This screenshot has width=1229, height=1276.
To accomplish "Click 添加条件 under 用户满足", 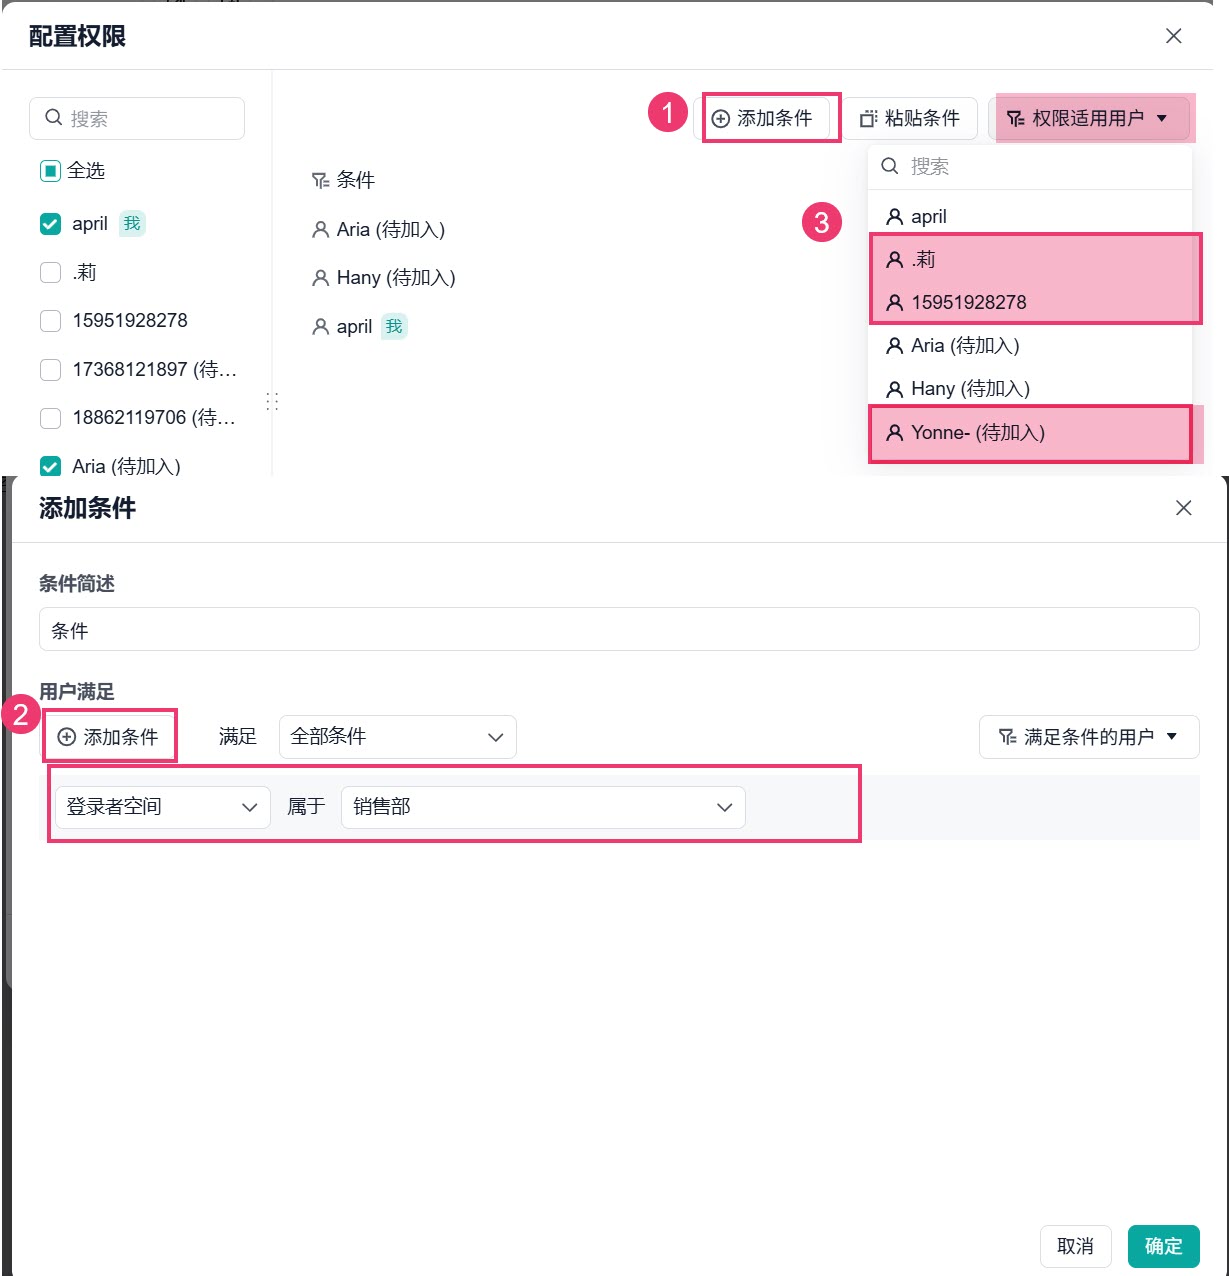I will (x=108, y=737).
